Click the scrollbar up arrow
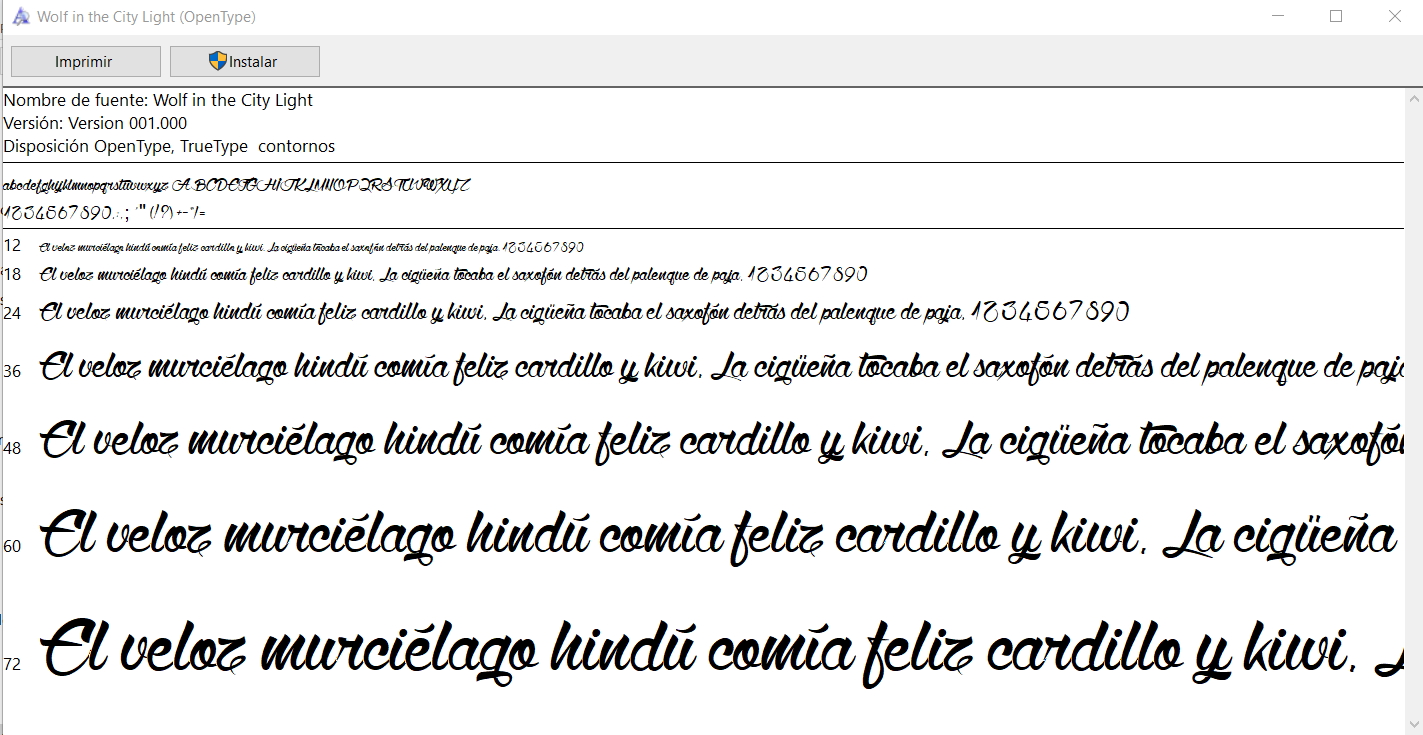The width and height of the screenshot is (1423, 735). (x=1413, y=96)
